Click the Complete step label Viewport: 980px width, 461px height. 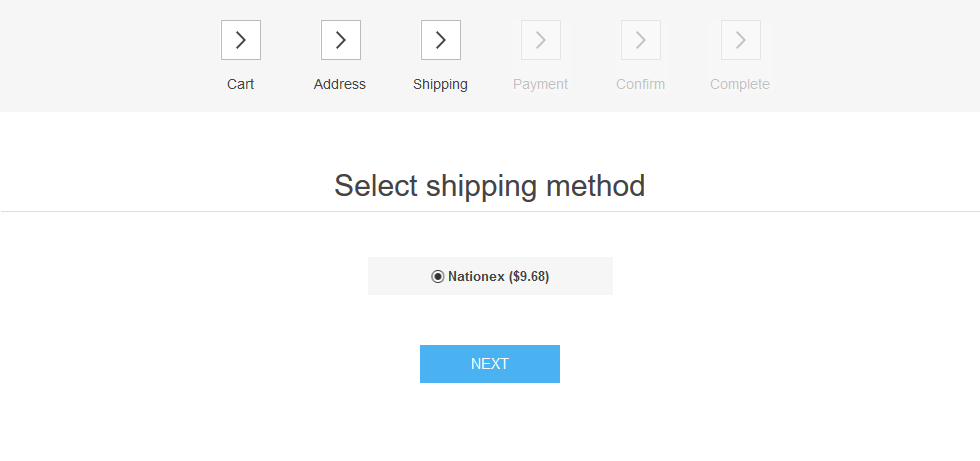click(740, 84)
